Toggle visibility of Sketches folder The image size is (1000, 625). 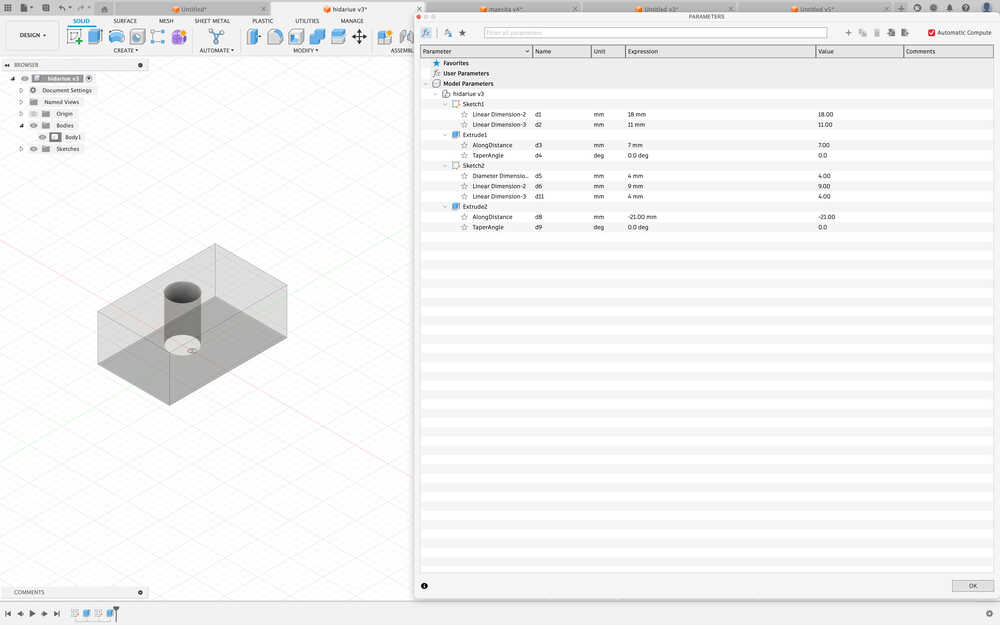(x=34, y=149)
